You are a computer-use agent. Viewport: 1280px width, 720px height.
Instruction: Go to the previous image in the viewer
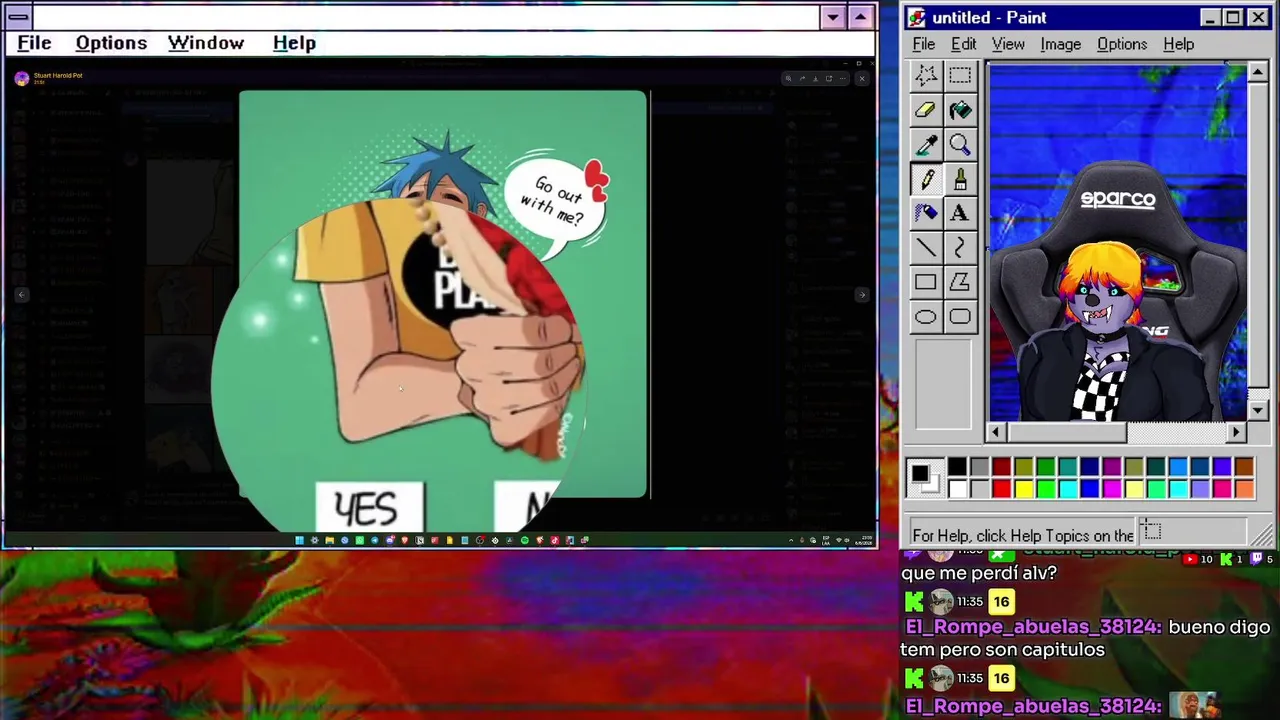[x=21, y=294]
